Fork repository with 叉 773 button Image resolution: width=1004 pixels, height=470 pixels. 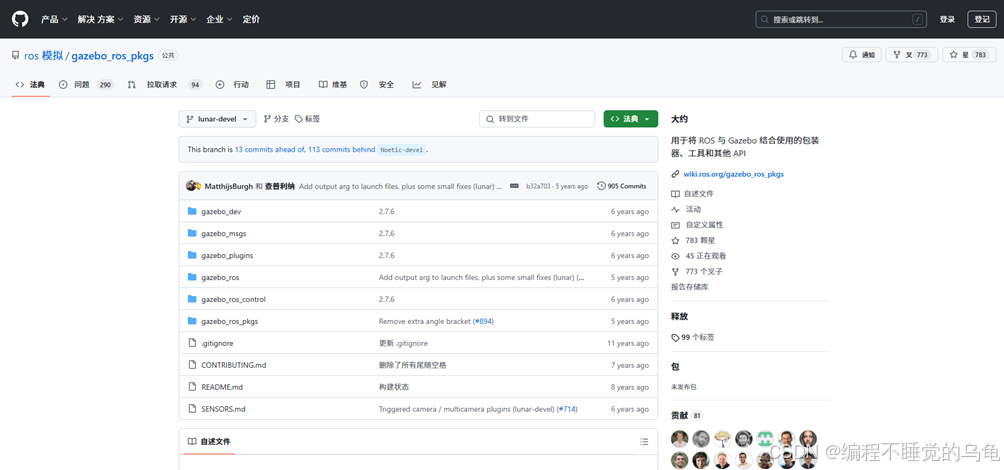[x=912, y=55]
